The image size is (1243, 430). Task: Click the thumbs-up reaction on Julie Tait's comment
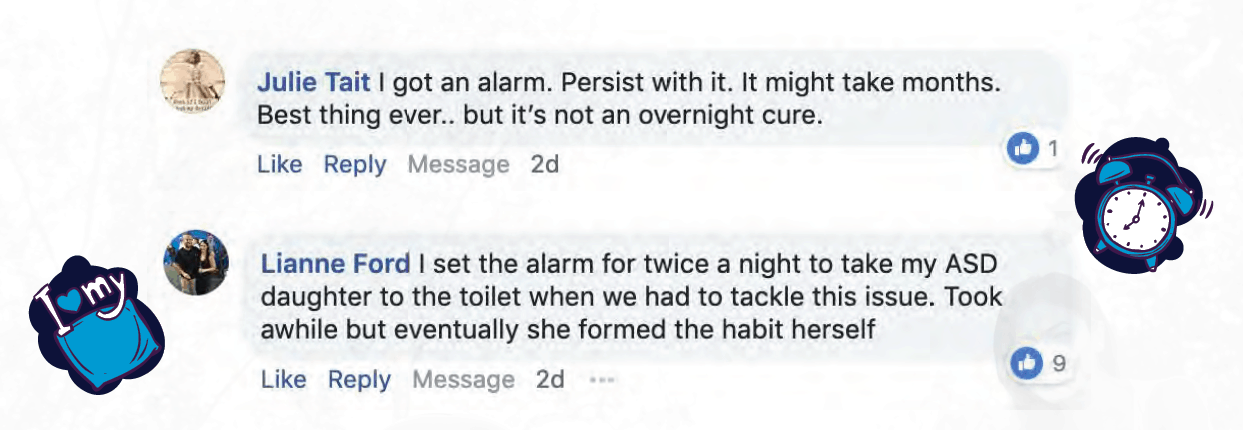coord(1022,149)
